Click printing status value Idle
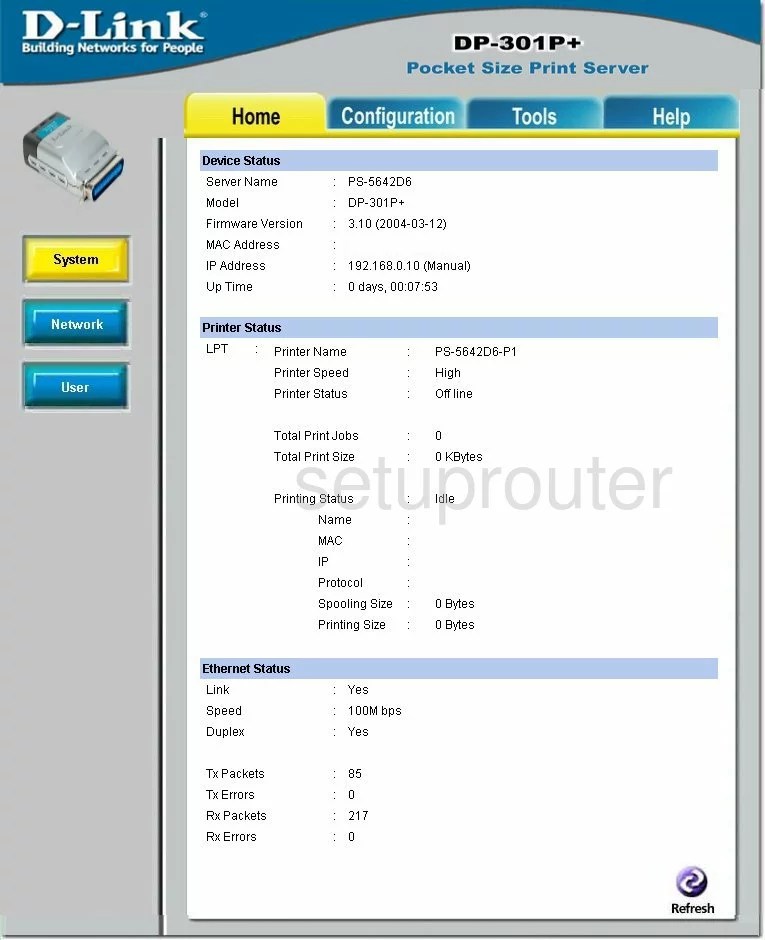The image size is (765, 940). click(444, 499)
